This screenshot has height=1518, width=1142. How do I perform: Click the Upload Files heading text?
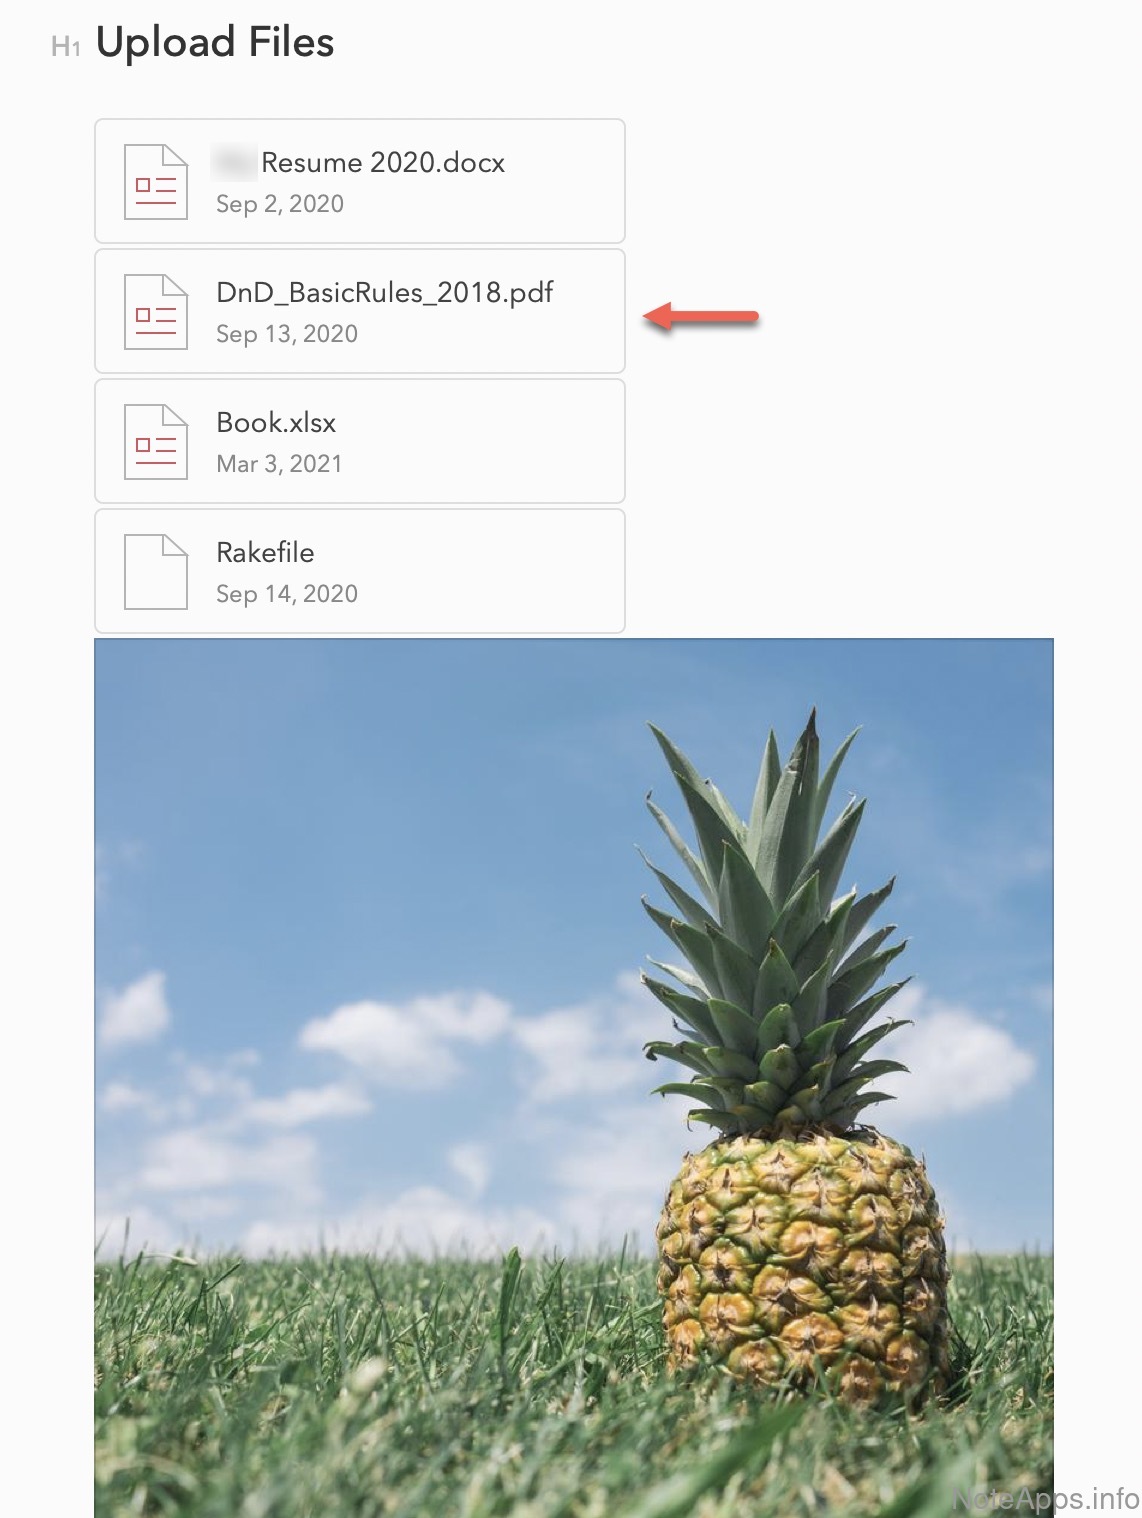point(215,43)
